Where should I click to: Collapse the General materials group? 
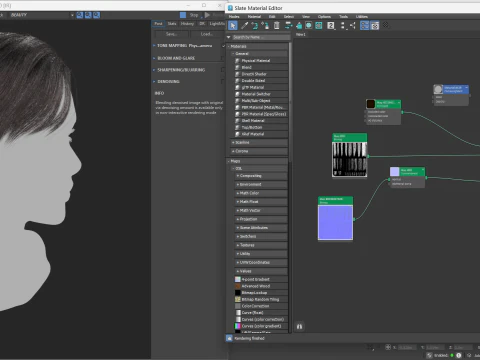pos(259,54)
